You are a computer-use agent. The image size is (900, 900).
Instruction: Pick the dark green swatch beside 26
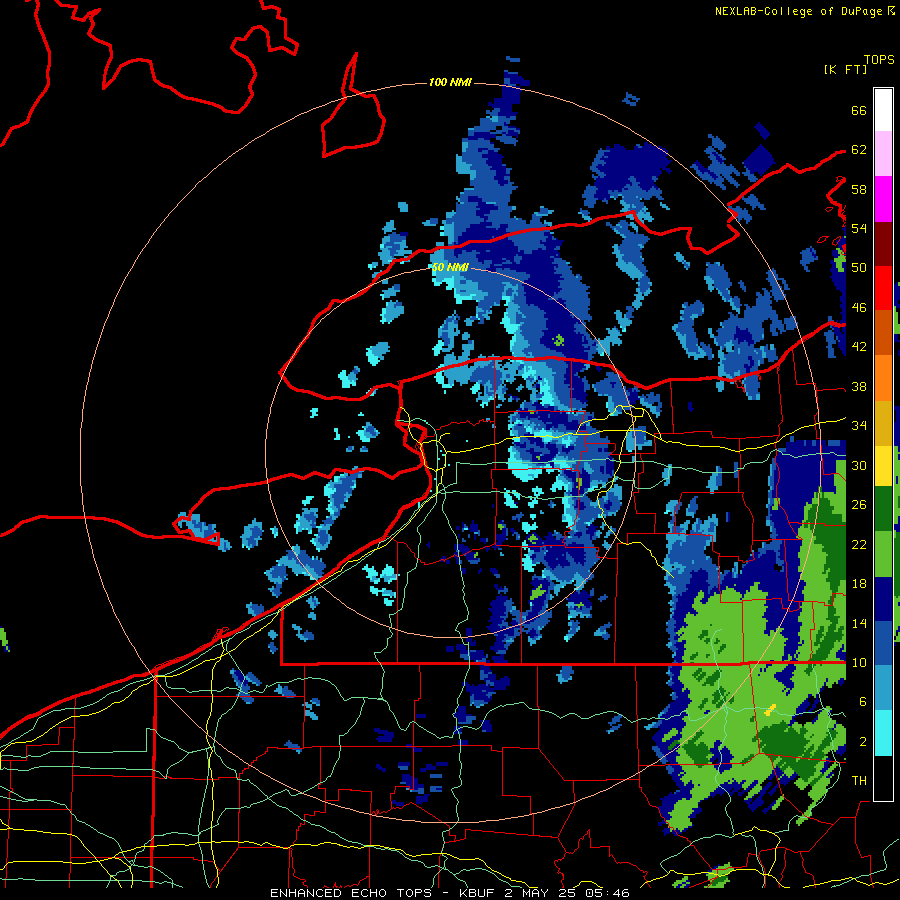point(883,509)
